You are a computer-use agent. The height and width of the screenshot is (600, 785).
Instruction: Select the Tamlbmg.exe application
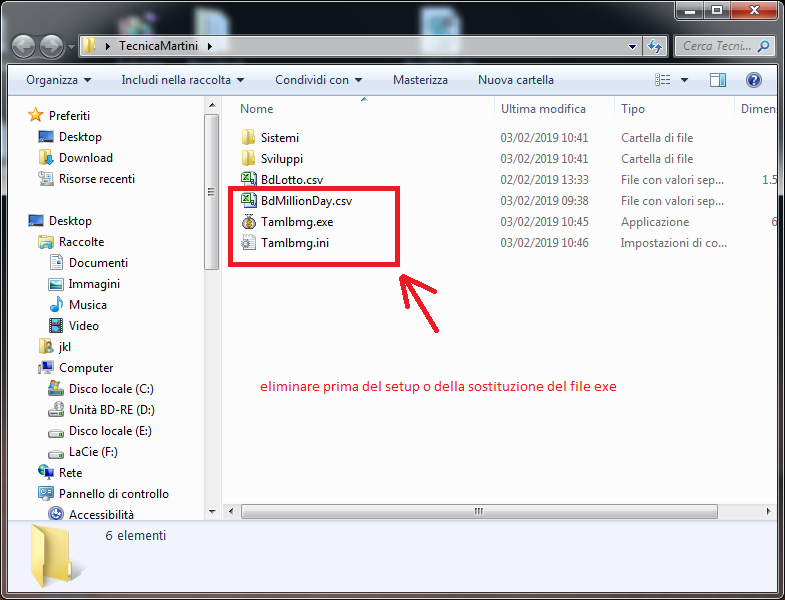287,222
